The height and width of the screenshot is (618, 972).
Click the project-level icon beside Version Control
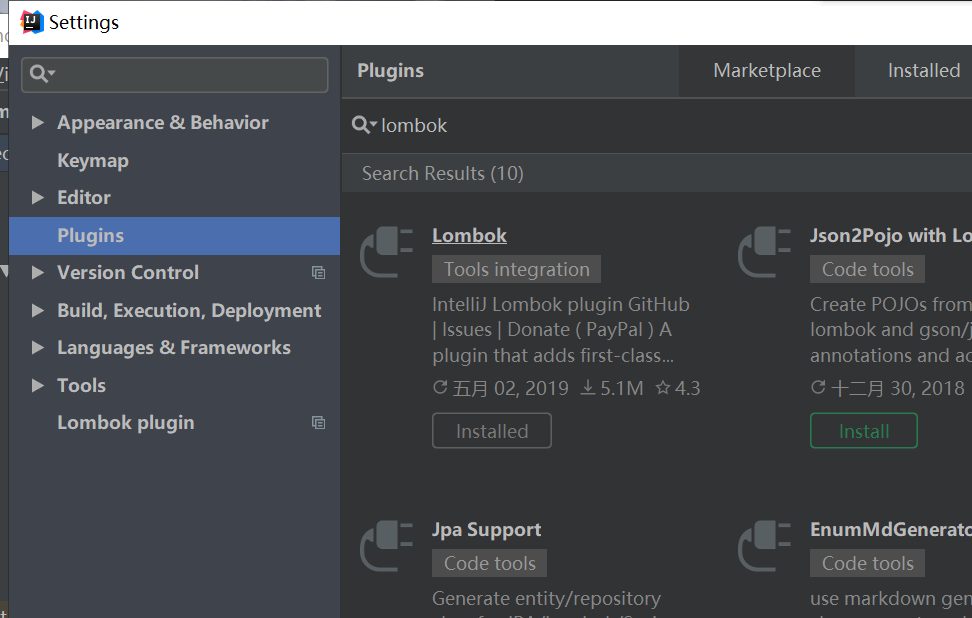point(319,273)
